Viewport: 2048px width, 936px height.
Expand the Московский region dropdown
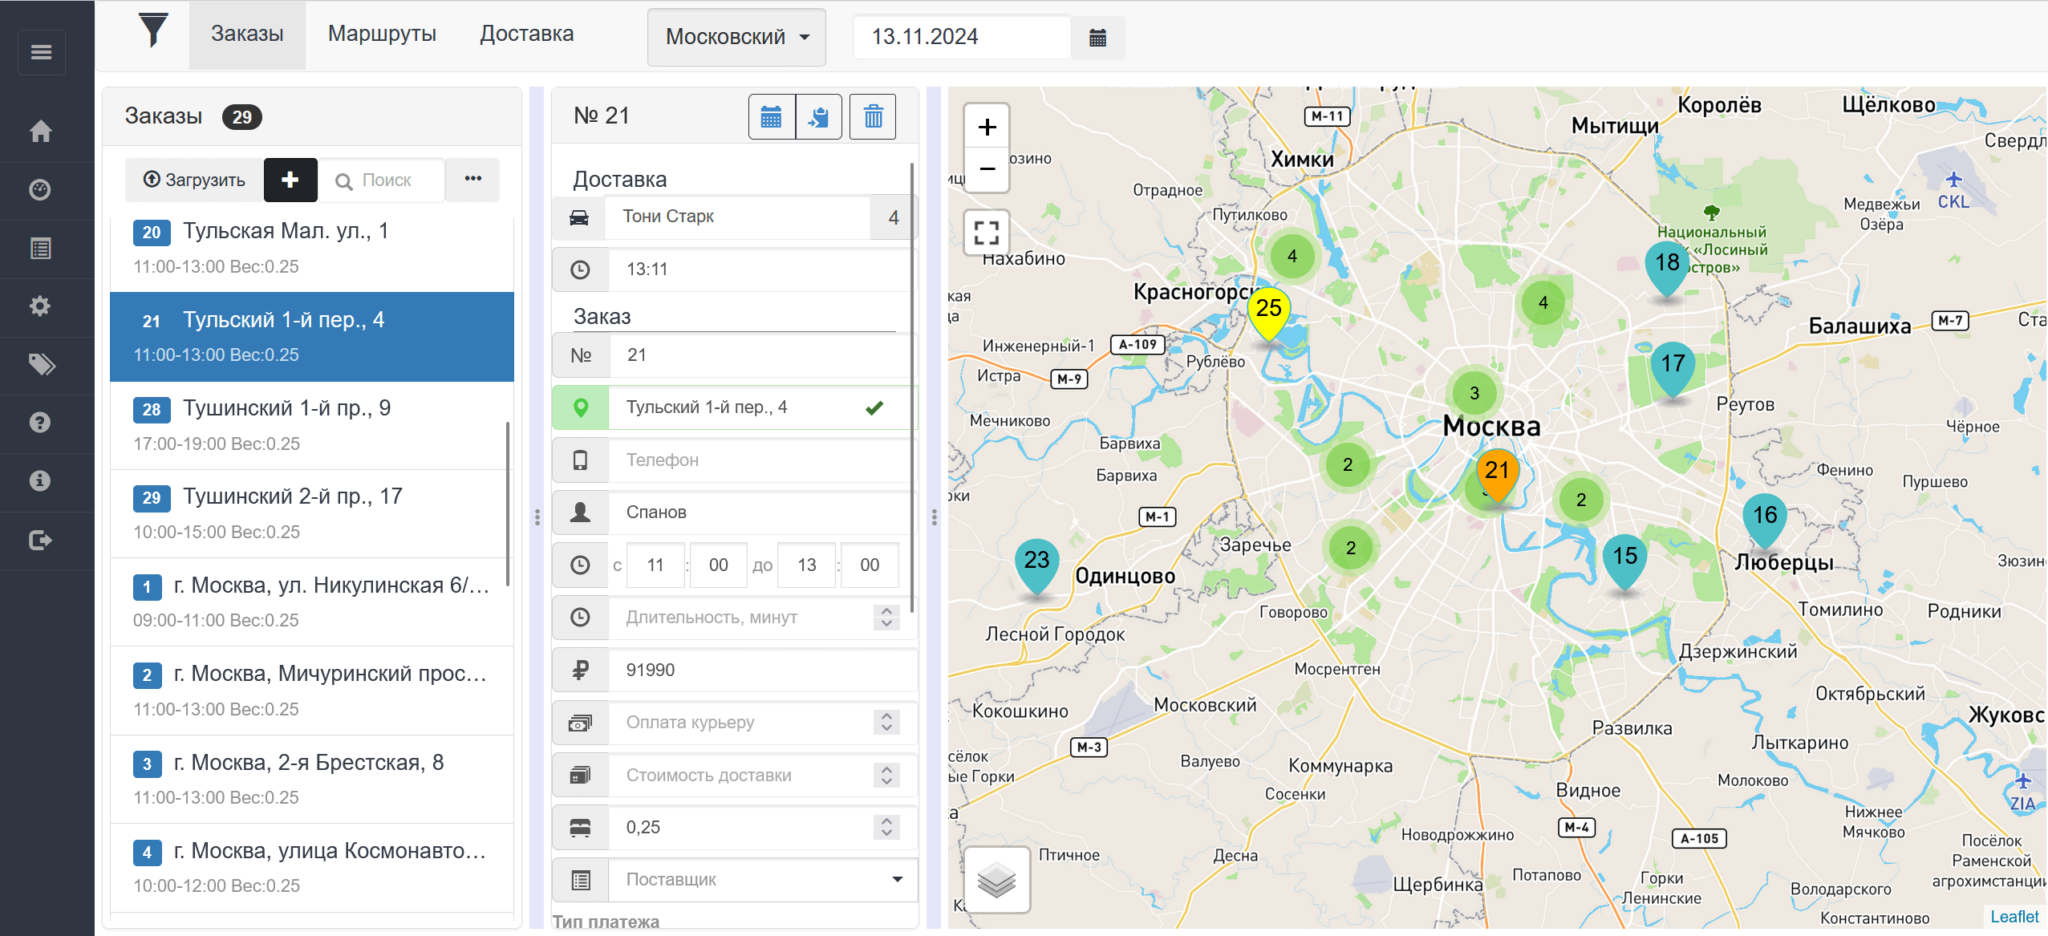pyautogui.click(x=736, y=38)
